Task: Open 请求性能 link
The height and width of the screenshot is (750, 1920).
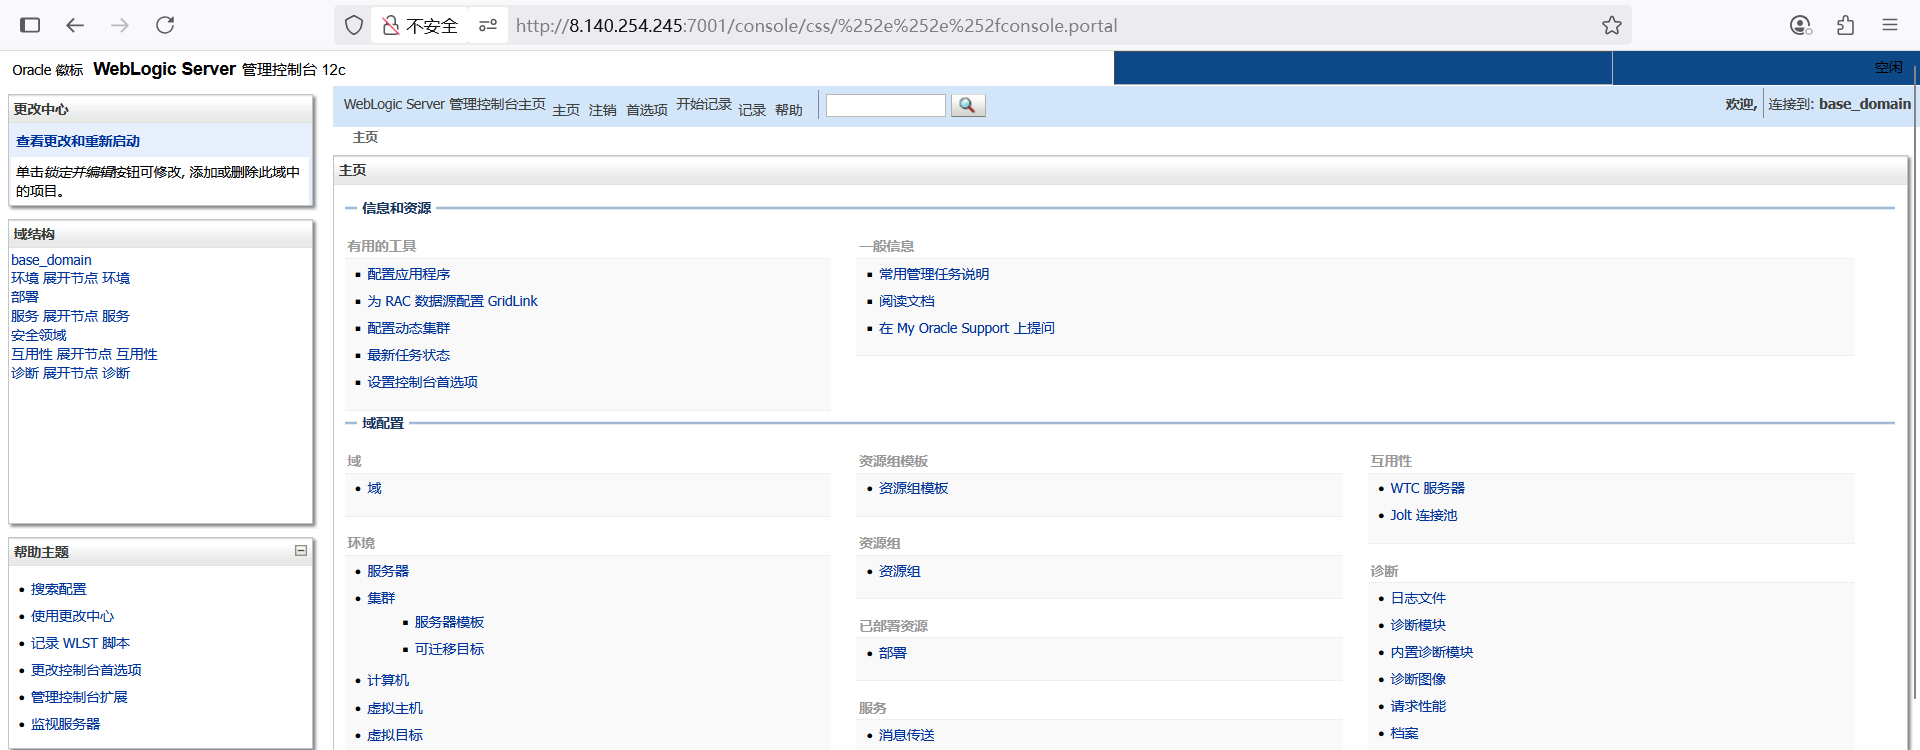Action: tap(1418, 706)
